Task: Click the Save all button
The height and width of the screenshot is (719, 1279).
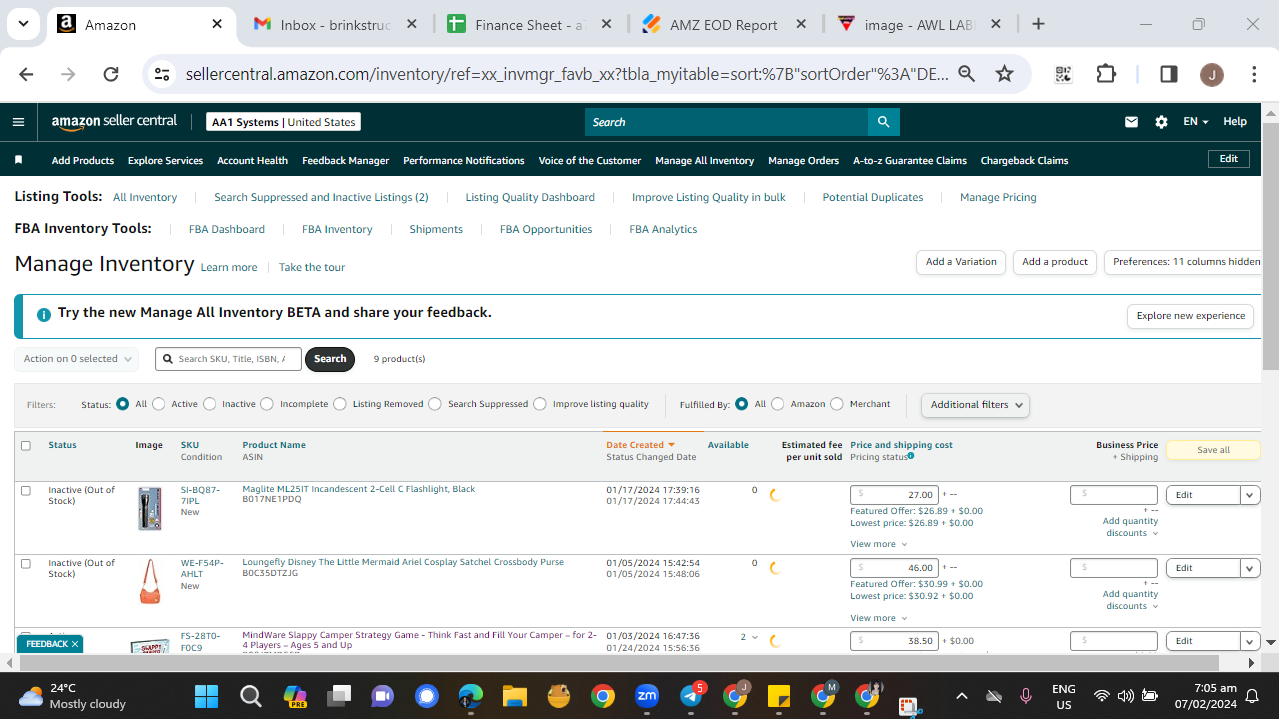Action: coord(1213,450)
